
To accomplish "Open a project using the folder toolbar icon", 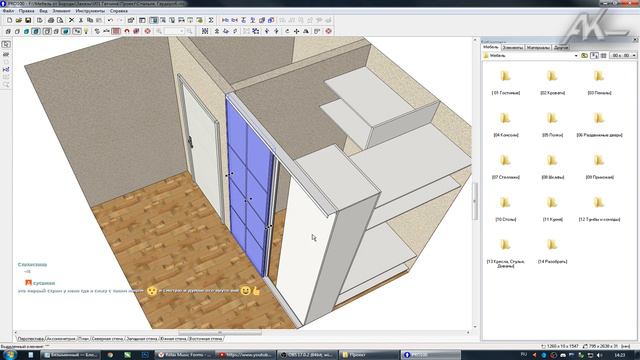I will click(x=19, y=20).
